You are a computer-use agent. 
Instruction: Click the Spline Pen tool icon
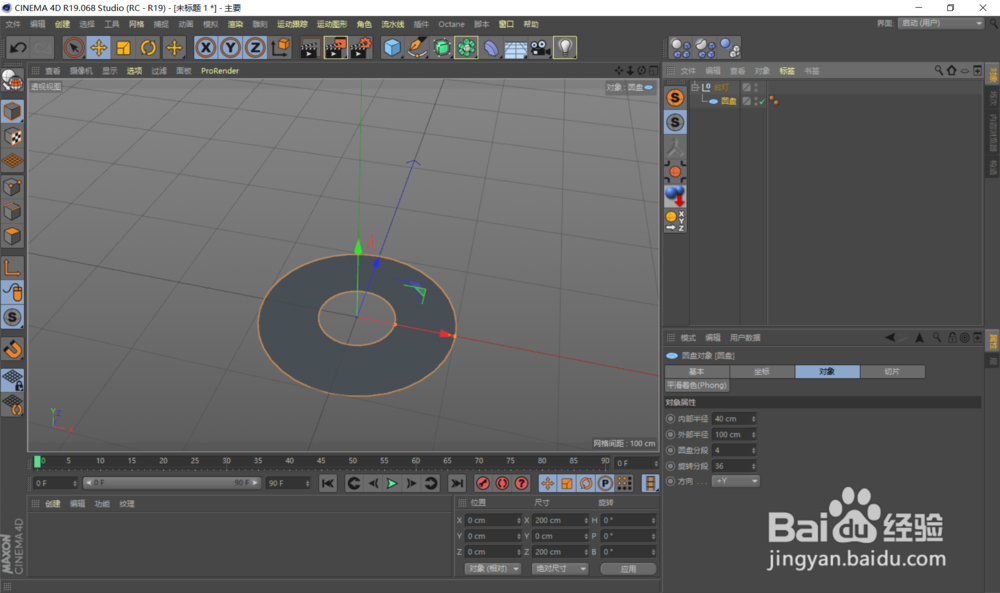tap(417, 48)
